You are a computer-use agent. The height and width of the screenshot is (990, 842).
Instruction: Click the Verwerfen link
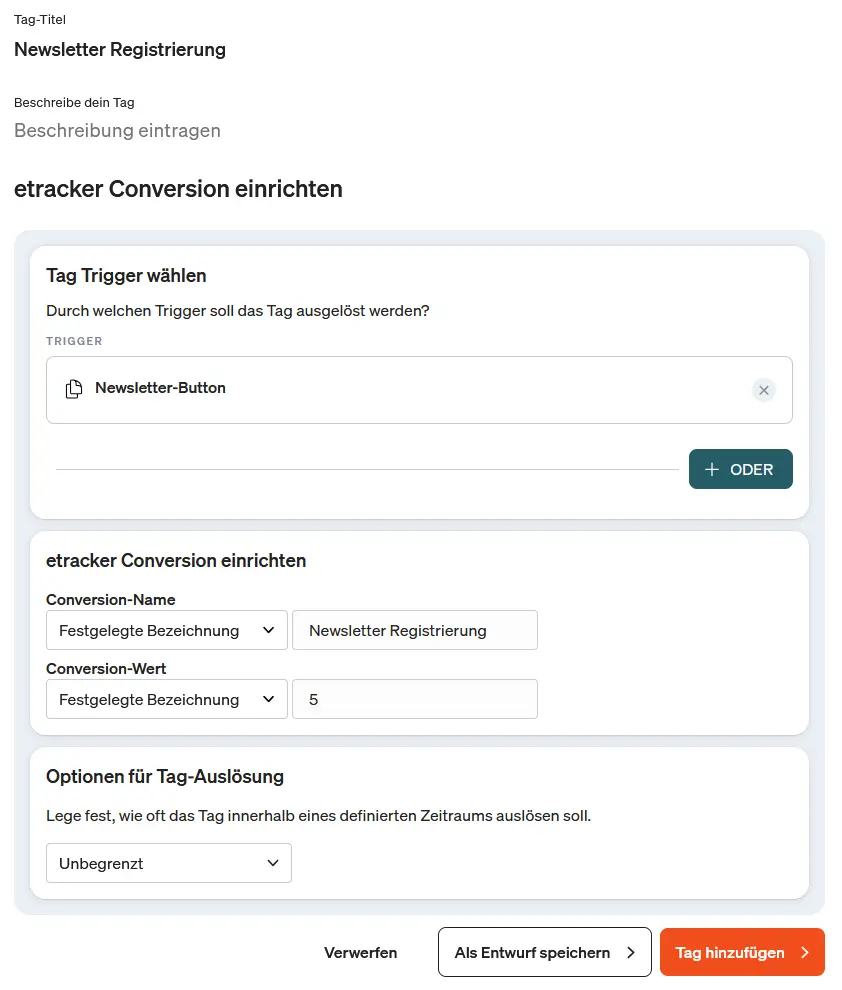[x=360, y=952]
